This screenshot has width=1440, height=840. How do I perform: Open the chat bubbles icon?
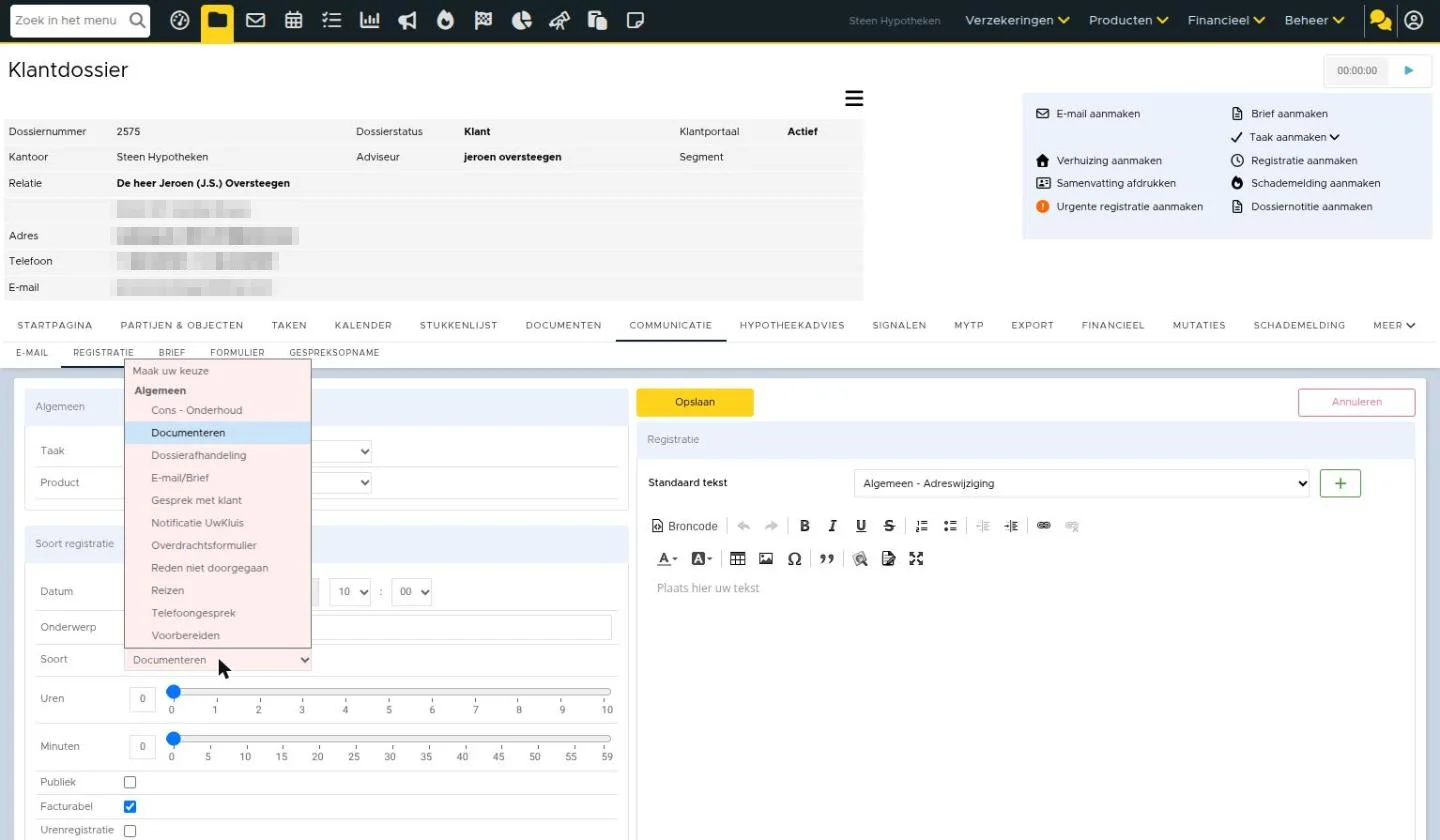click(x=1380, y=20)
